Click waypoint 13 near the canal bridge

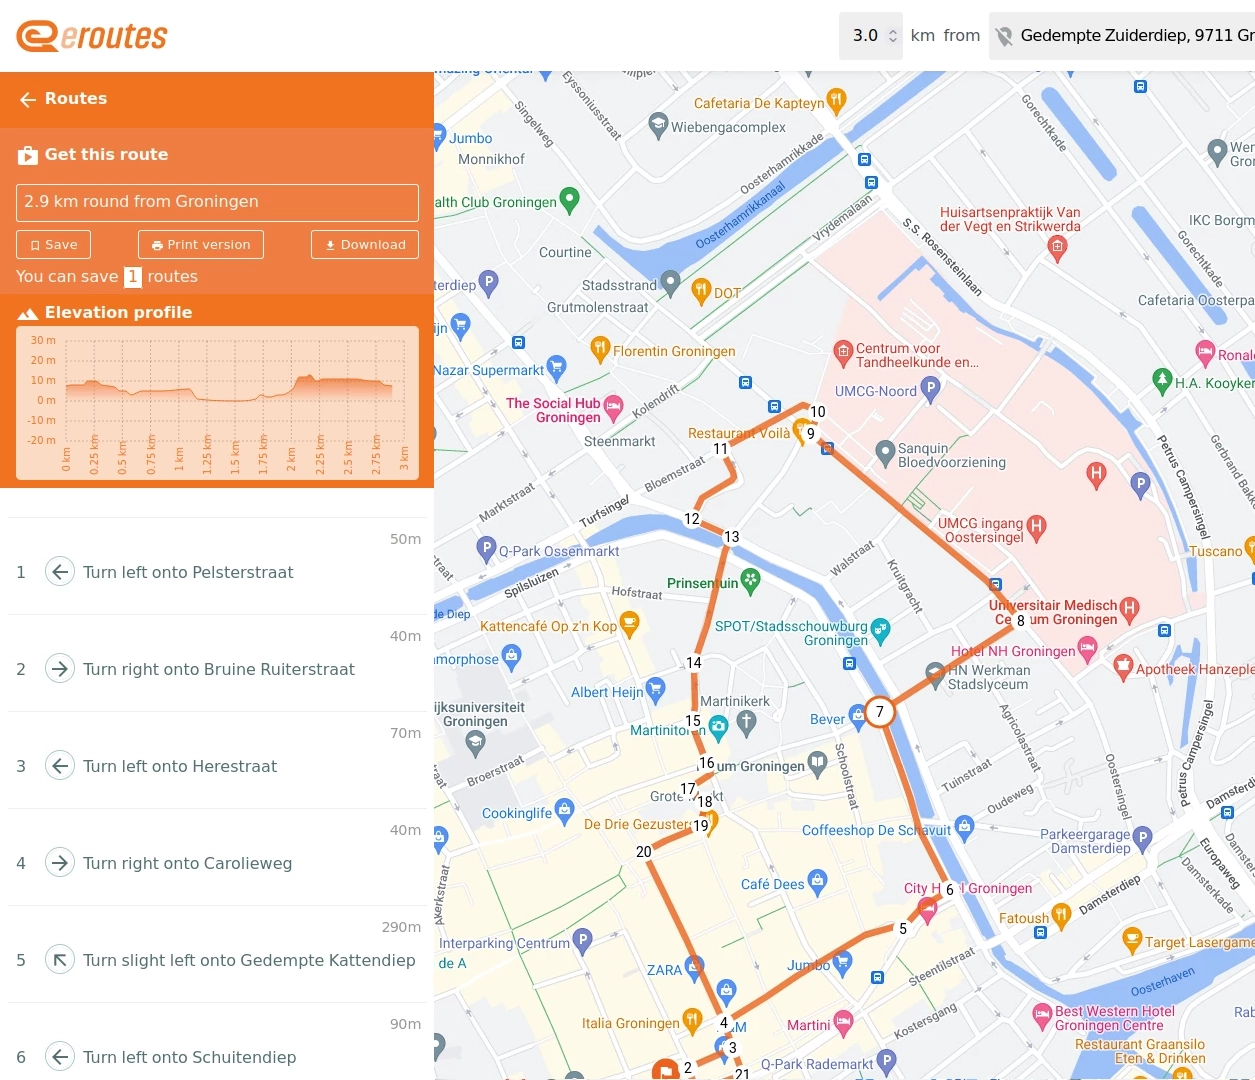click(x=732, y=537)
